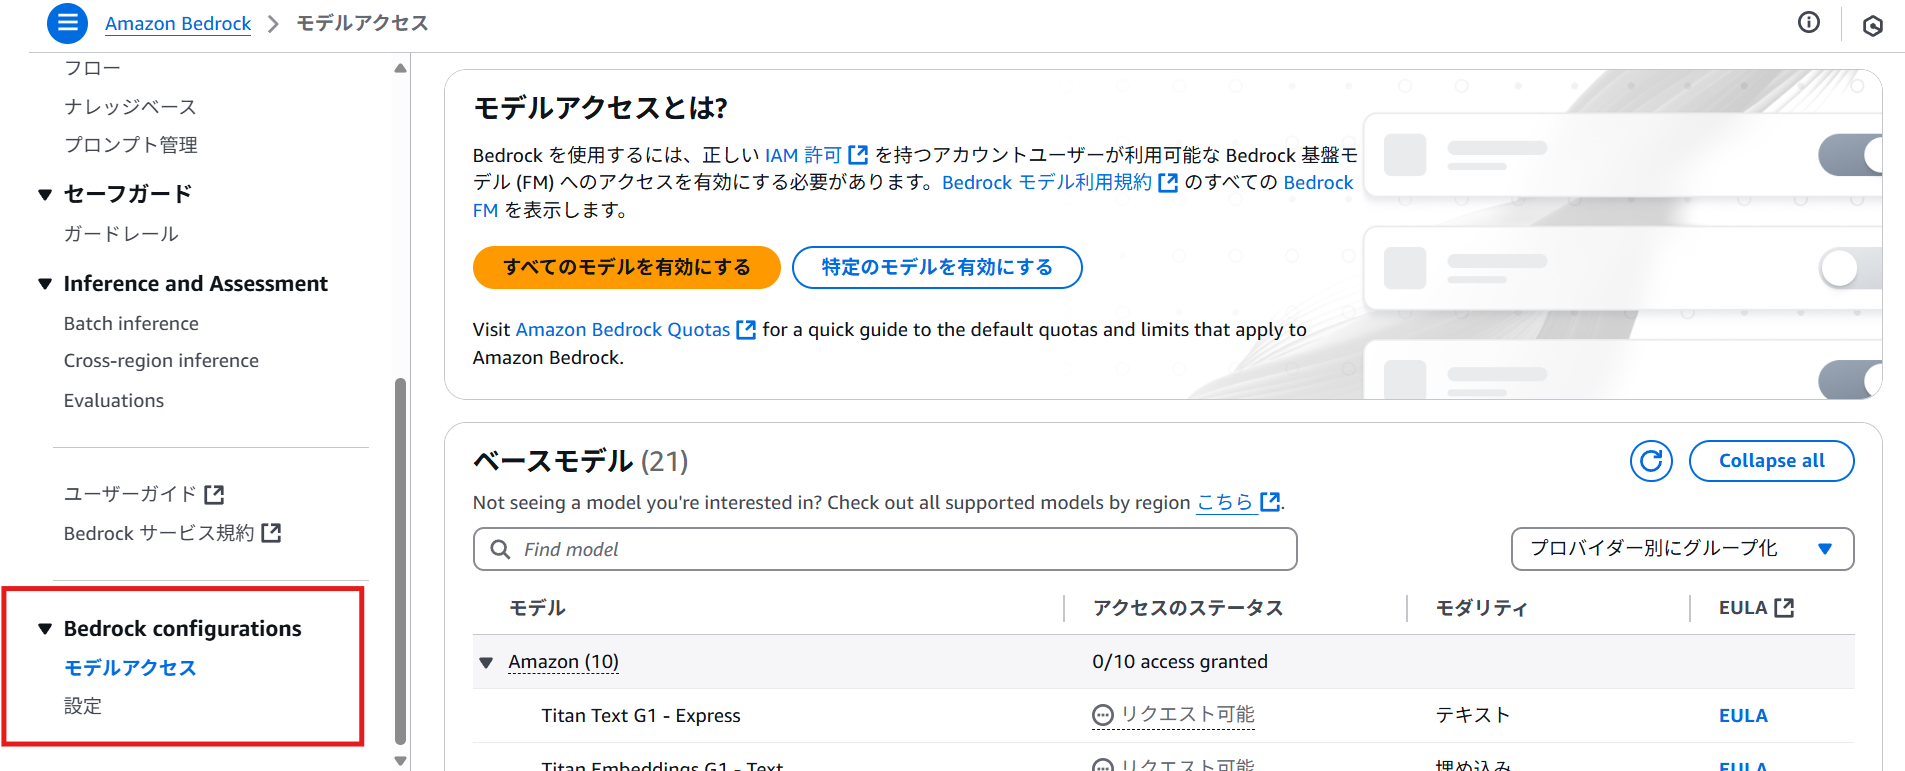Open the Bedrock モデル利用規約 link
Image resolution: width=1905 pixels, height=771 pixels.
tap(1047, 183)
